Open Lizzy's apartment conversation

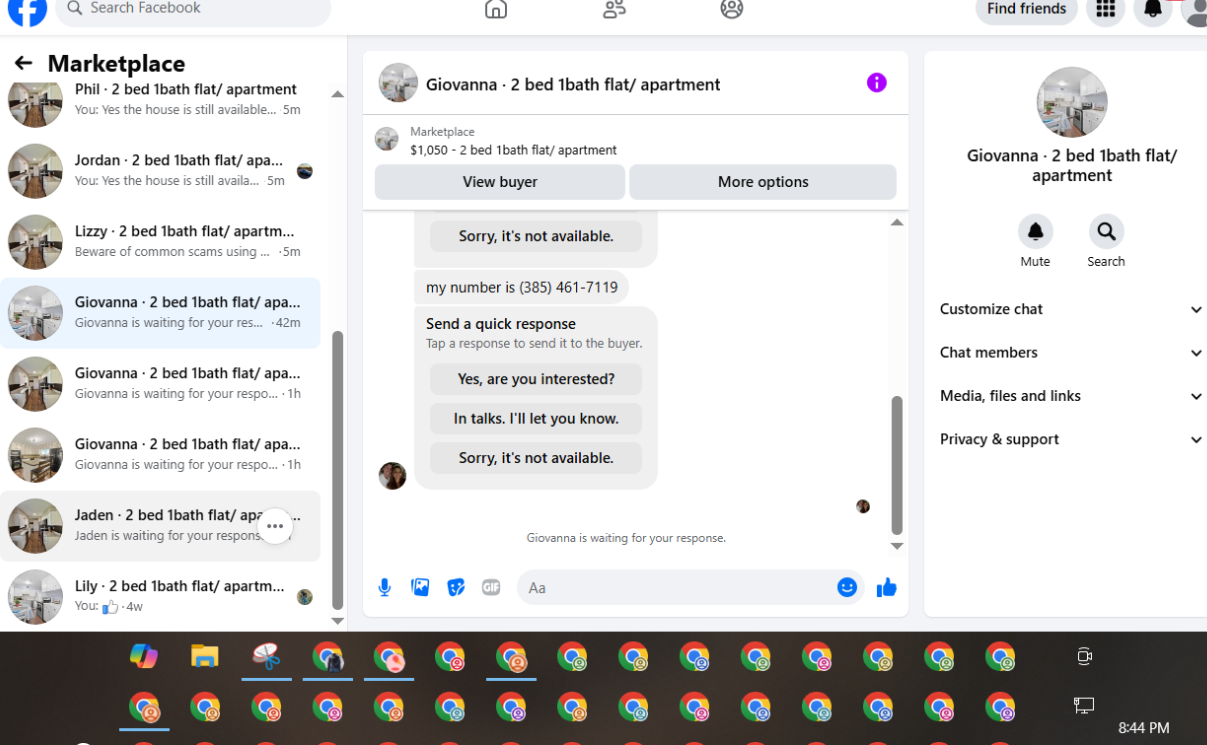(160, 242)
